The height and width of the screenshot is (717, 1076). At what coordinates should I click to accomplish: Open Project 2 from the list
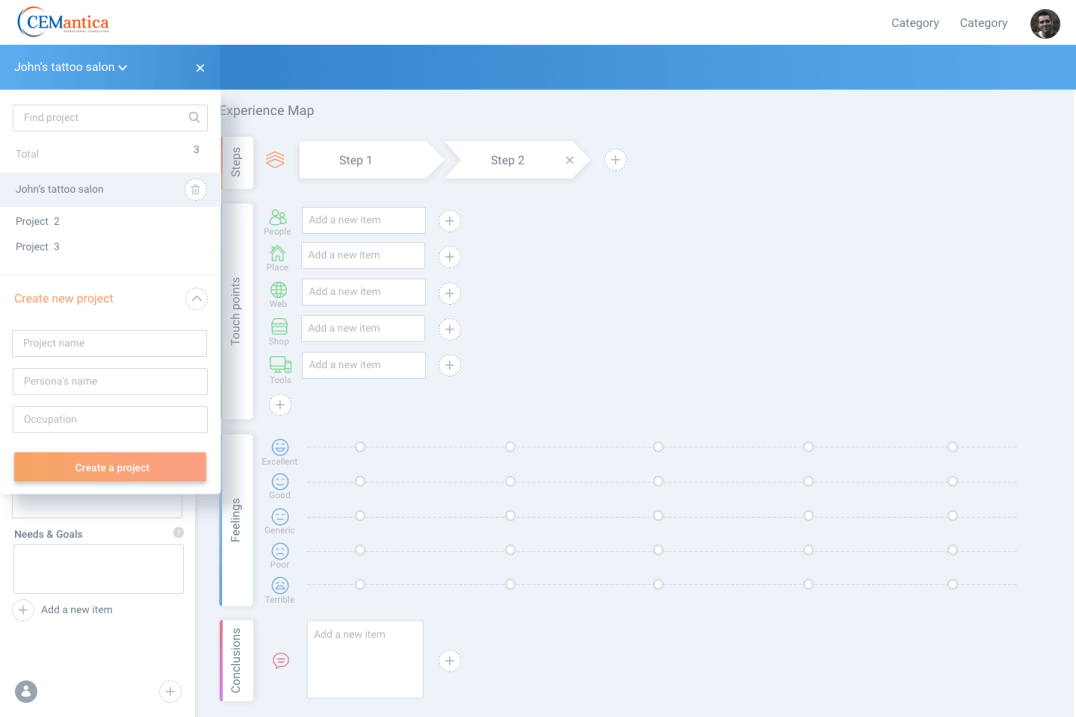click(x=38, y=221)
